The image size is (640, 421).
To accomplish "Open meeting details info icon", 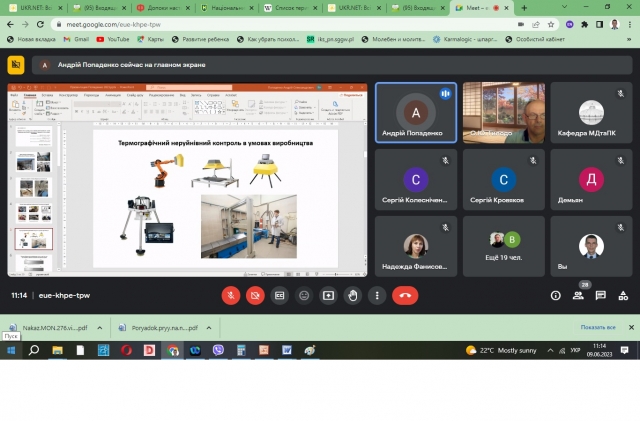I will click(x=556, y=295).
